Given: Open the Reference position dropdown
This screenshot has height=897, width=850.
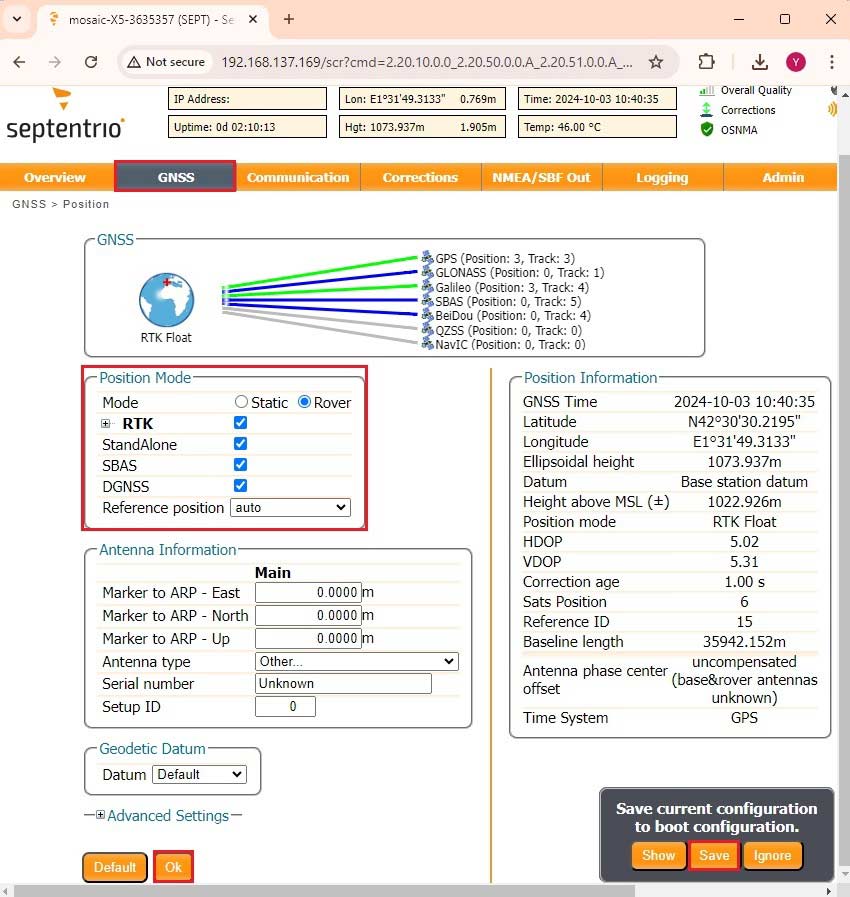Looking at the screenshot, I should point(290,508).
